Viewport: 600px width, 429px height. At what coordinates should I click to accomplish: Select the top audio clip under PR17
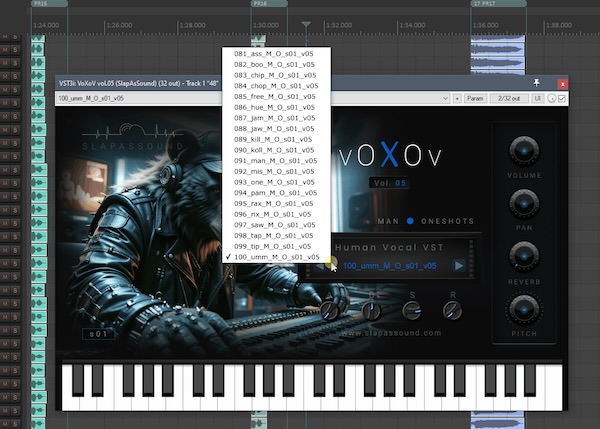498,39
